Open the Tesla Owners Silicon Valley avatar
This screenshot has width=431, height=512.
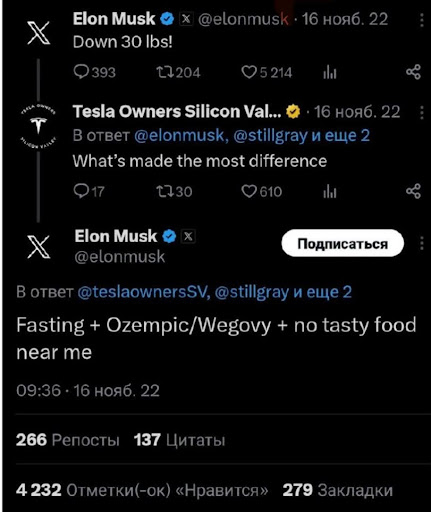coord(38,125)
